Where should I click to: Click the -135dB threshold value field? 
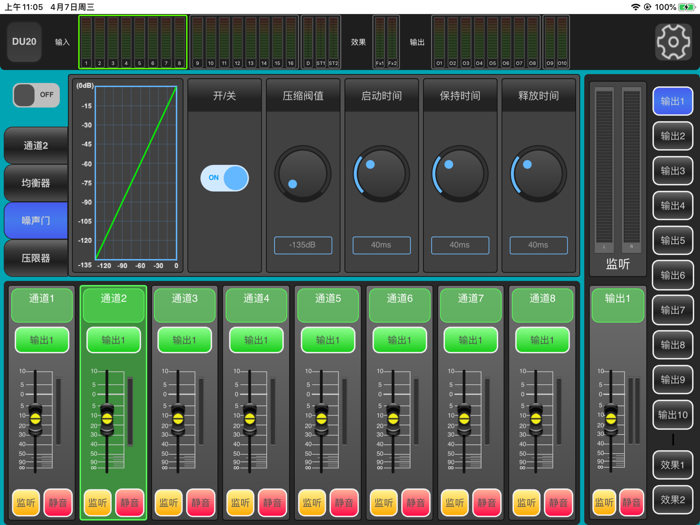point(303,245)
